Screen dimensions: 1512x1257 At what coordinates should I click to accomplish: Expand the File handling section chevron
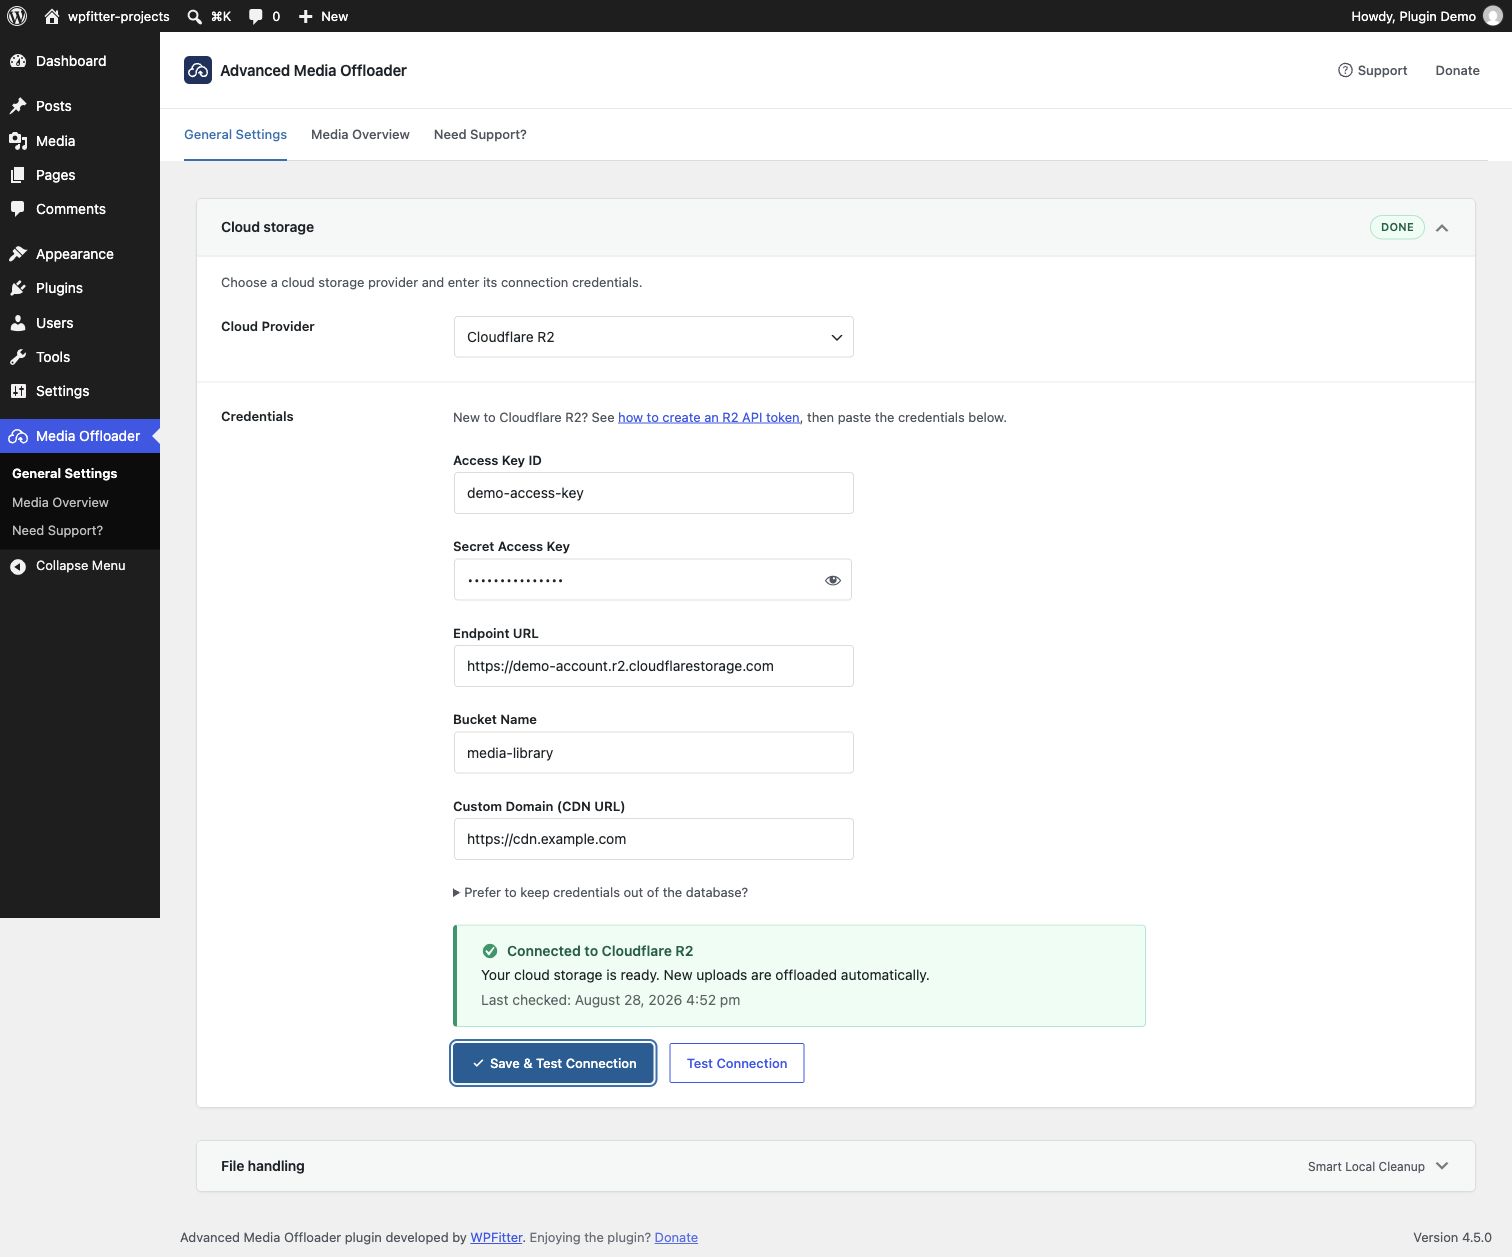click(1442, 1166)
